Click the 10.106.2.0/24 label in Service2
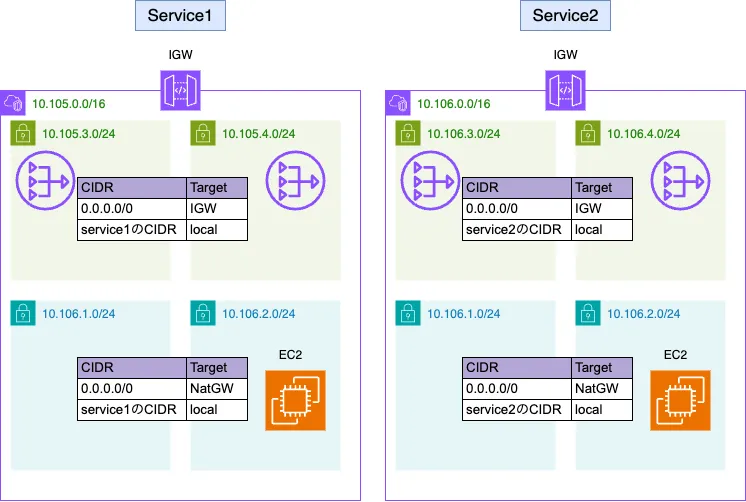 click(x=643, y=314)
